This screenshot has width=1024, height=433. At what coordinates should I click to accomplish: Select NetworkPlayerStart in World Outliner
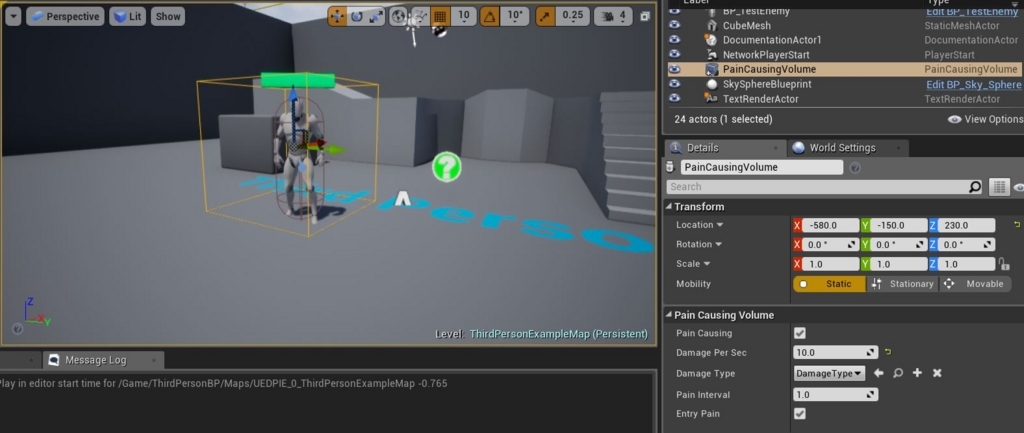pyautogui.click(x=767, y=55)
